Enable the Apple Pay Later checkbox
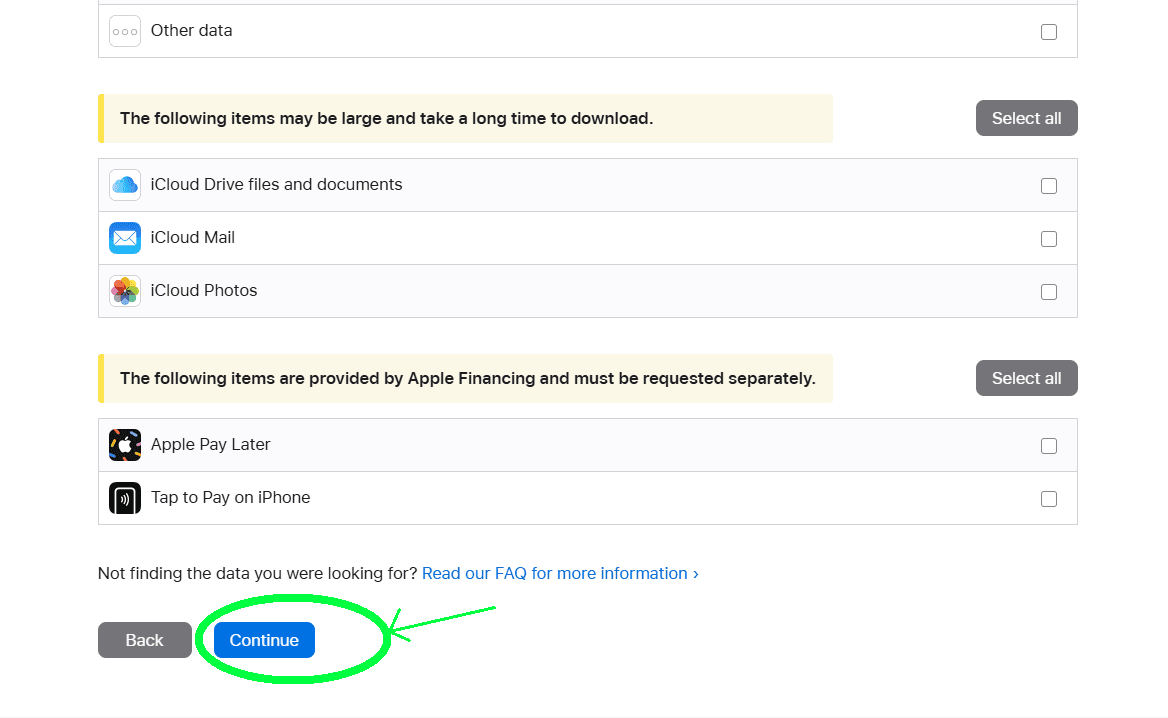 [1048, 445]
